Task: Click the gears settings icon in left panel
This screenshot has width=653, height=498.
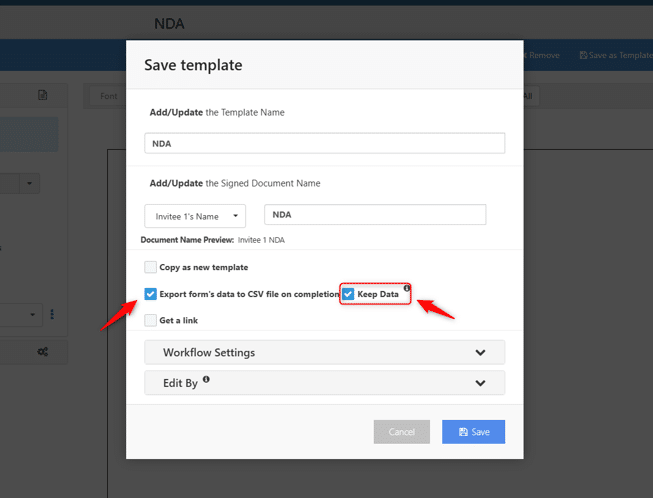Action: (x=43, y=352)
